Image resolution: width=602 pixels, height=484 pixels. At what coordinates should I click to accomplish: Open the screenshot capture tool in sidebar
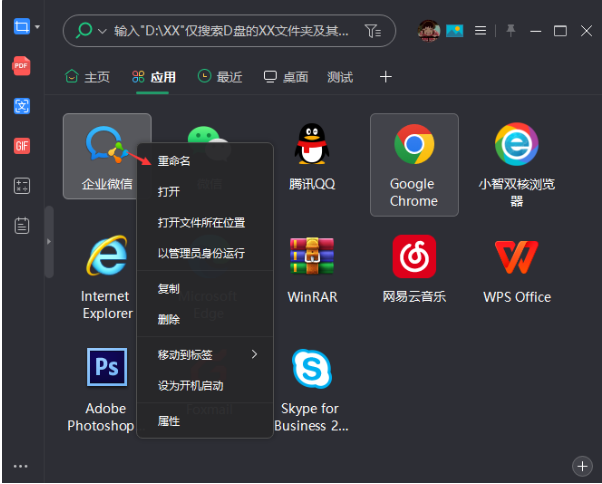click(x=22, y=26)
